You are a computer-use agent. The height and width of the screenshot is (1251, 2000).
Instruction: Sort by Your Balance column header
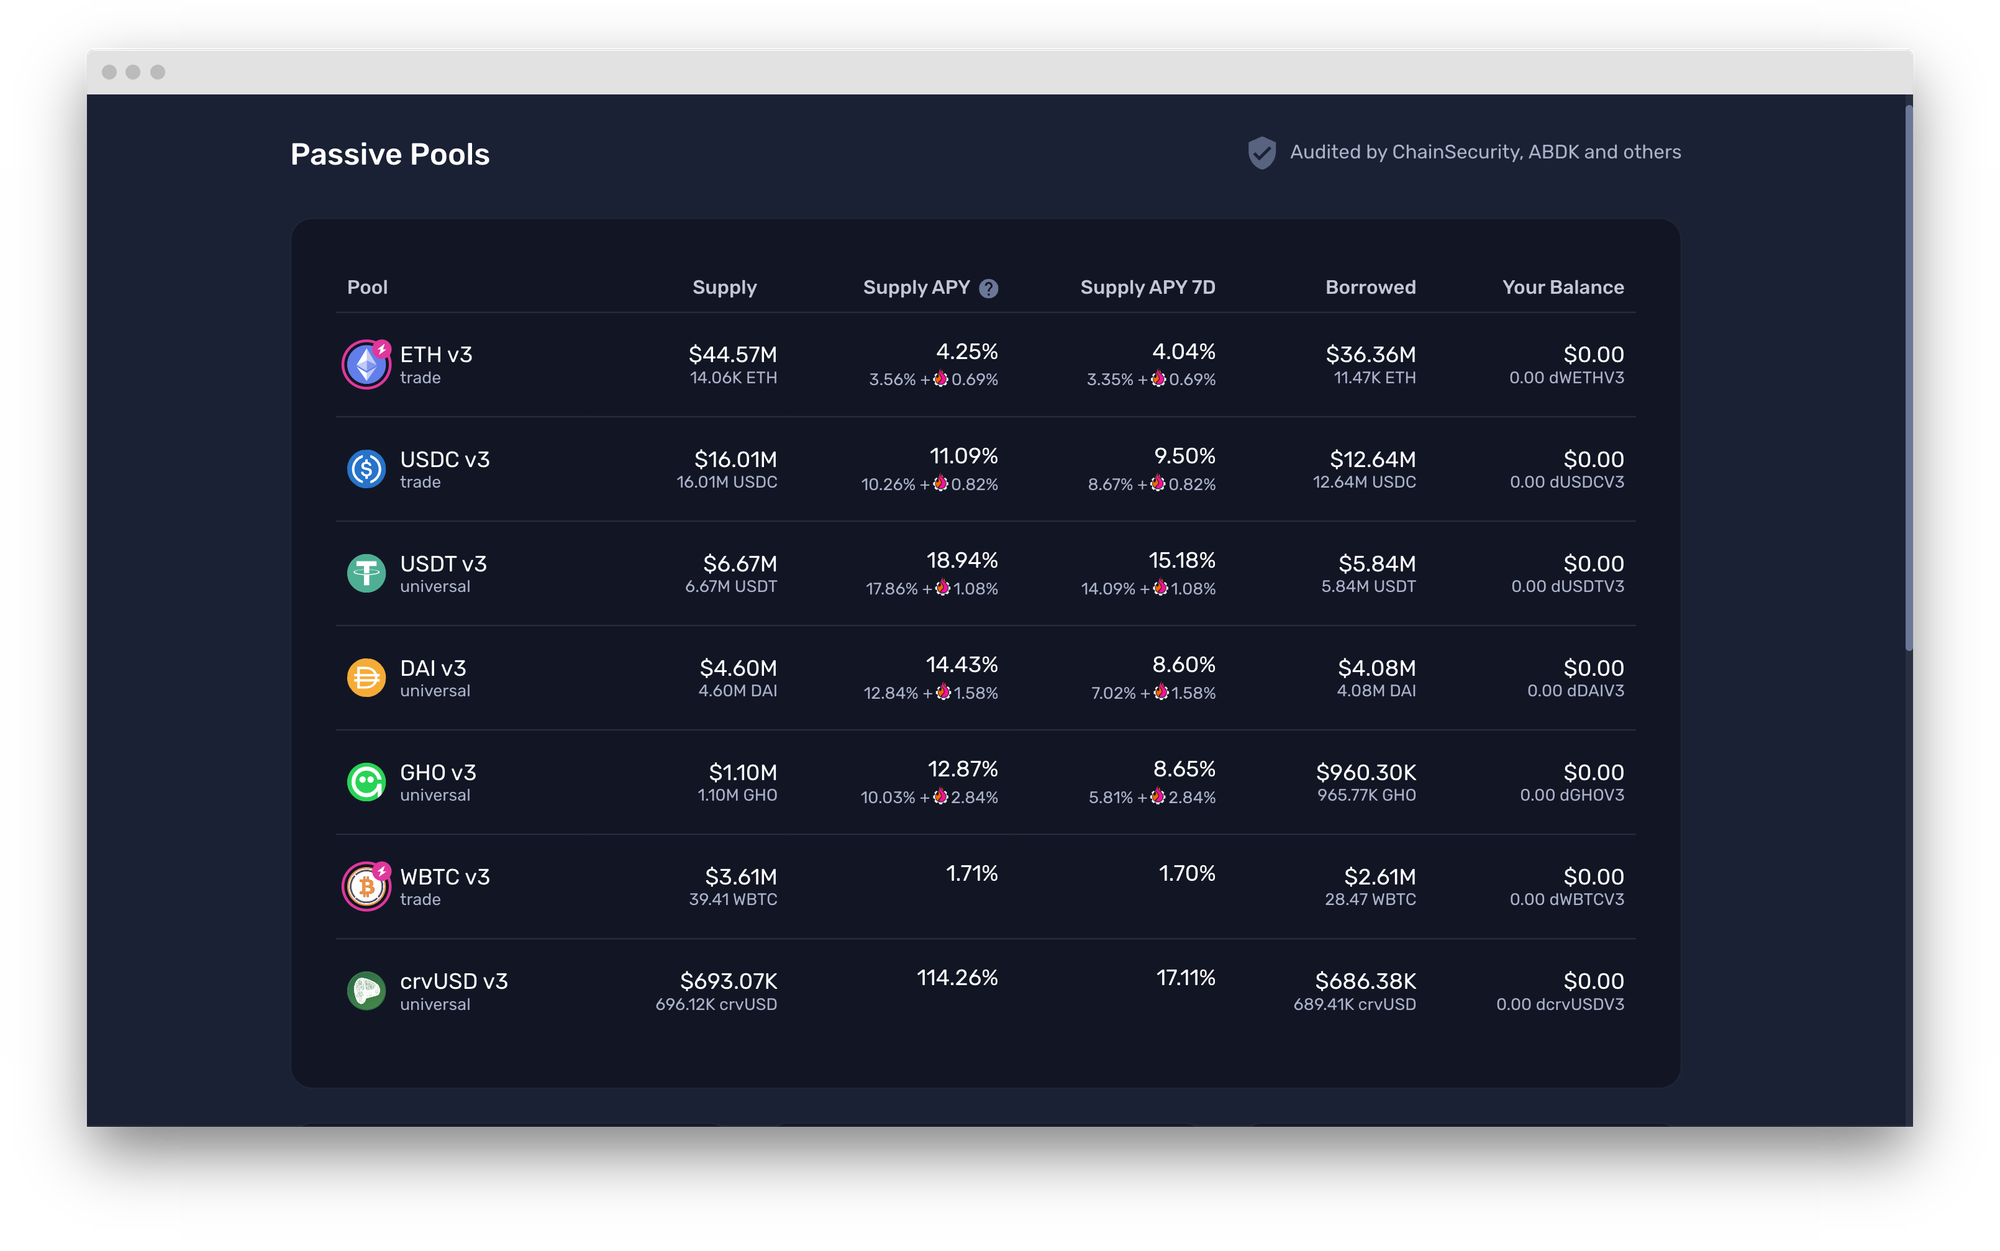tap(1562, 288)
